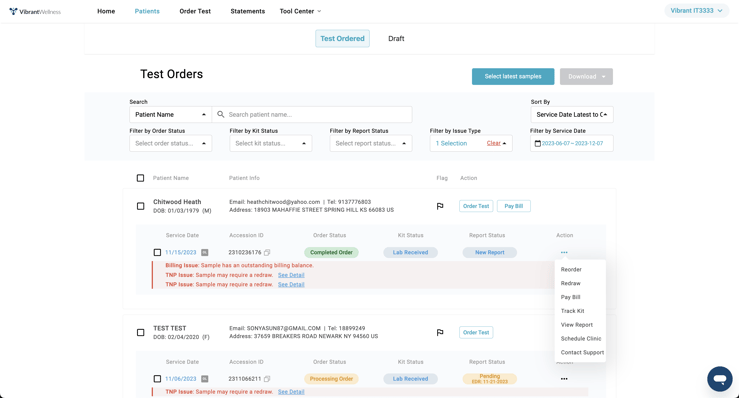Switch to the Test Ordered tab

[x=342, y=39]
